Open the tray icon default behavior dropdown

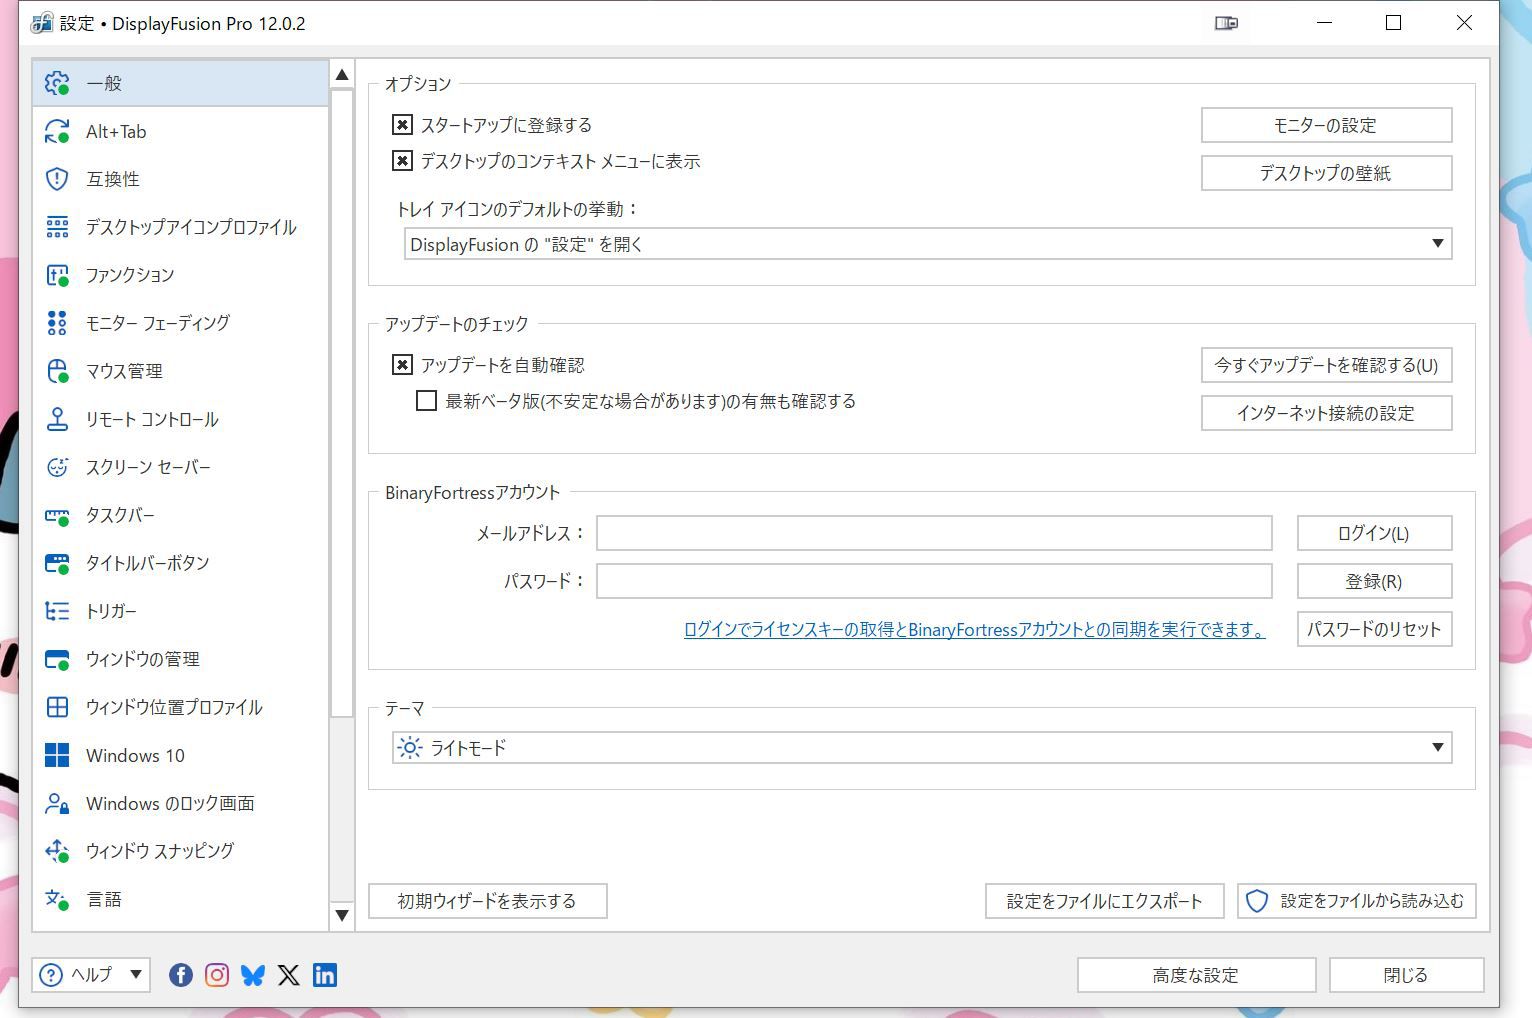1438,243
